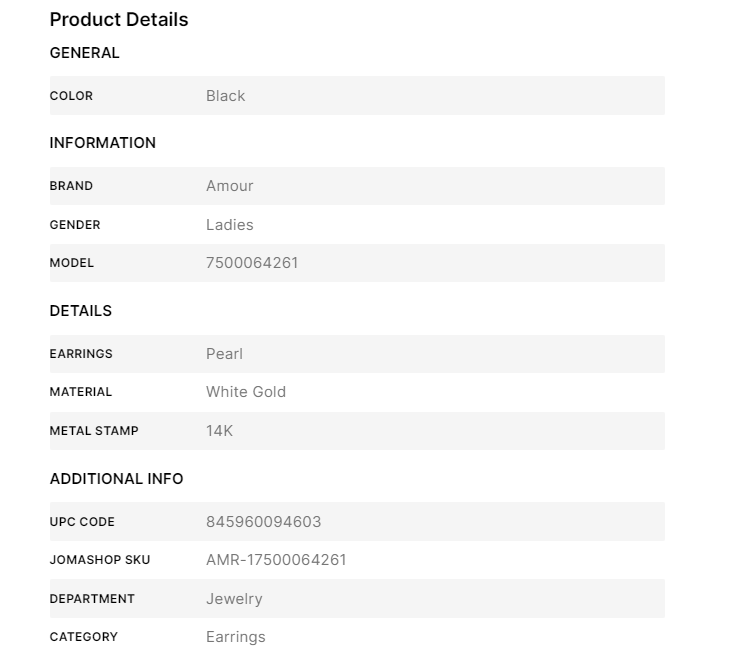Select the 14K metal stamp value
This screenshot has width=747, height=652.
(219, 431)
